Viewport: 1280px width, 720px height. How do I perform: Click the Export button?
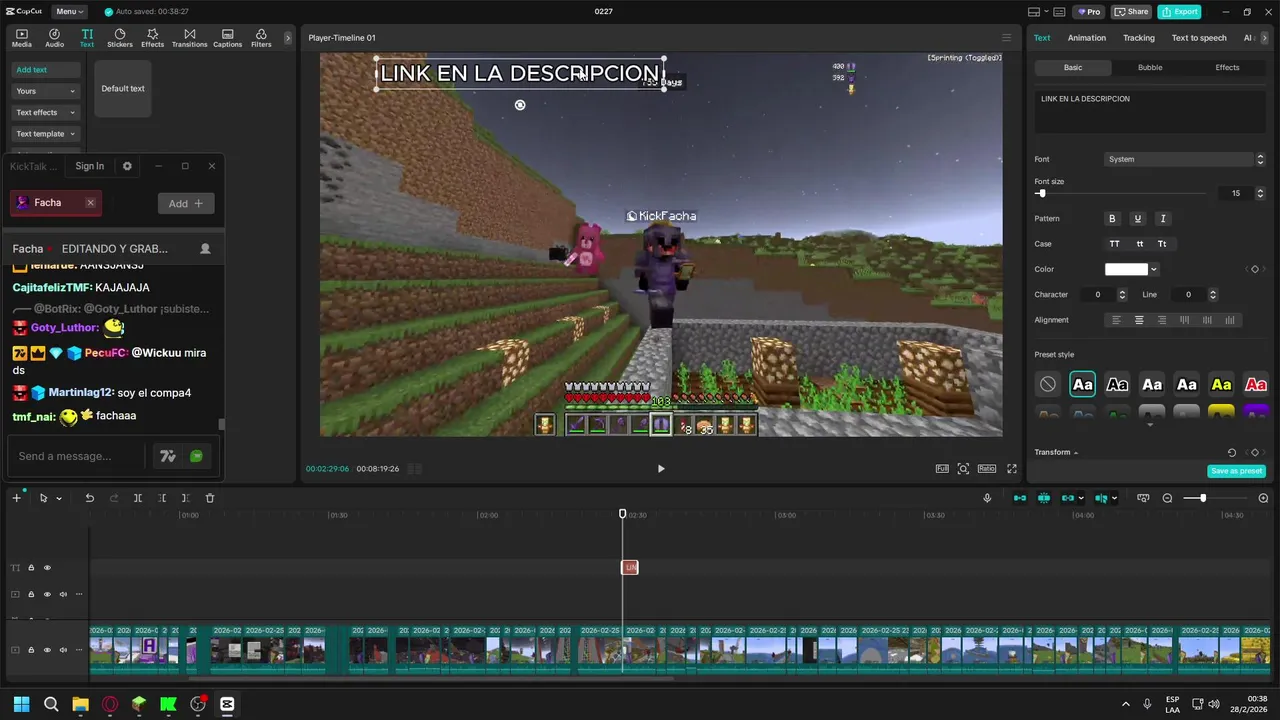[x=1179, y=12]
